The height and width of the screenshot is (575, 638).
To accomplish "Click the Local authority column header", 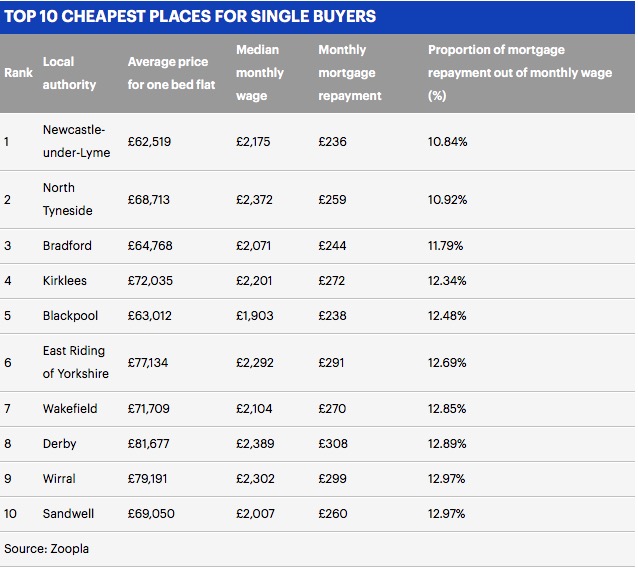I will (69, 73).
